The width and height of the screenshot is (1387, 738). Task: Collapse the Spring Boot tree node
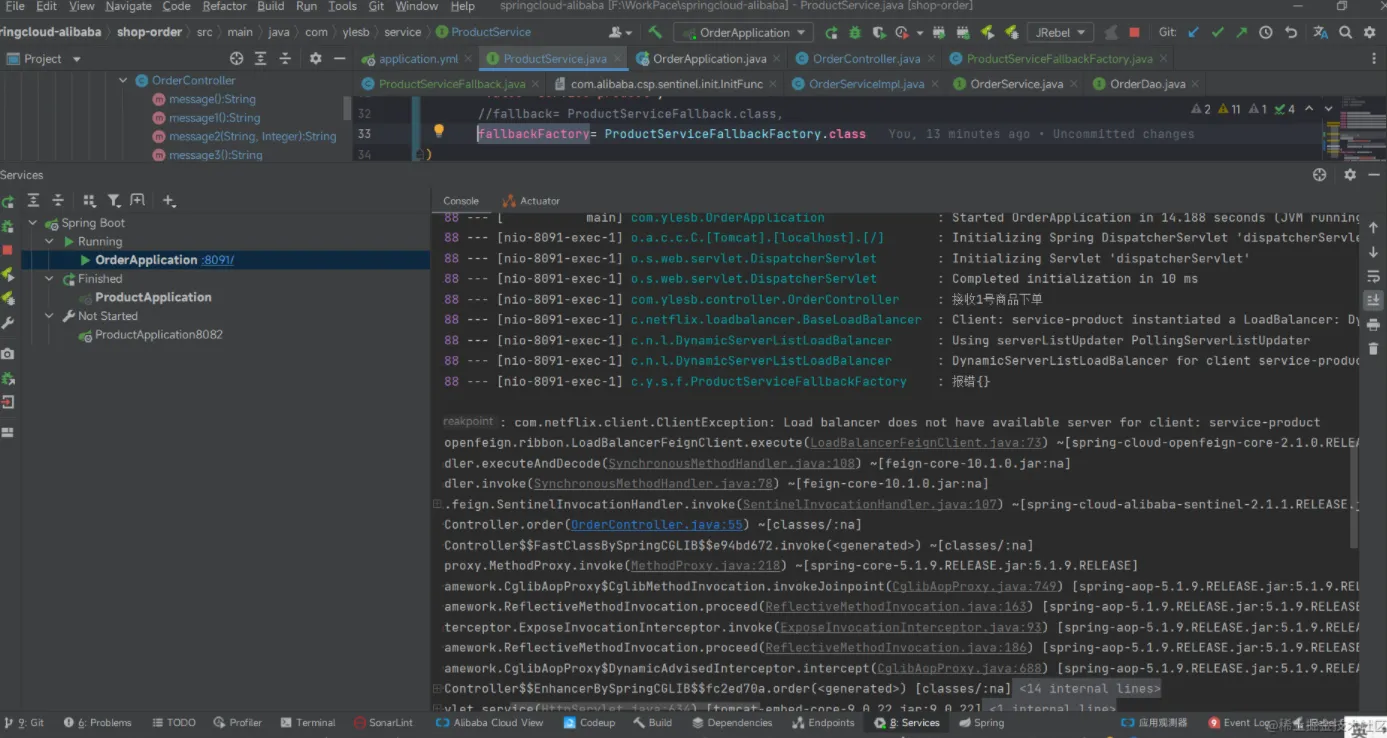tap(33, 223)
